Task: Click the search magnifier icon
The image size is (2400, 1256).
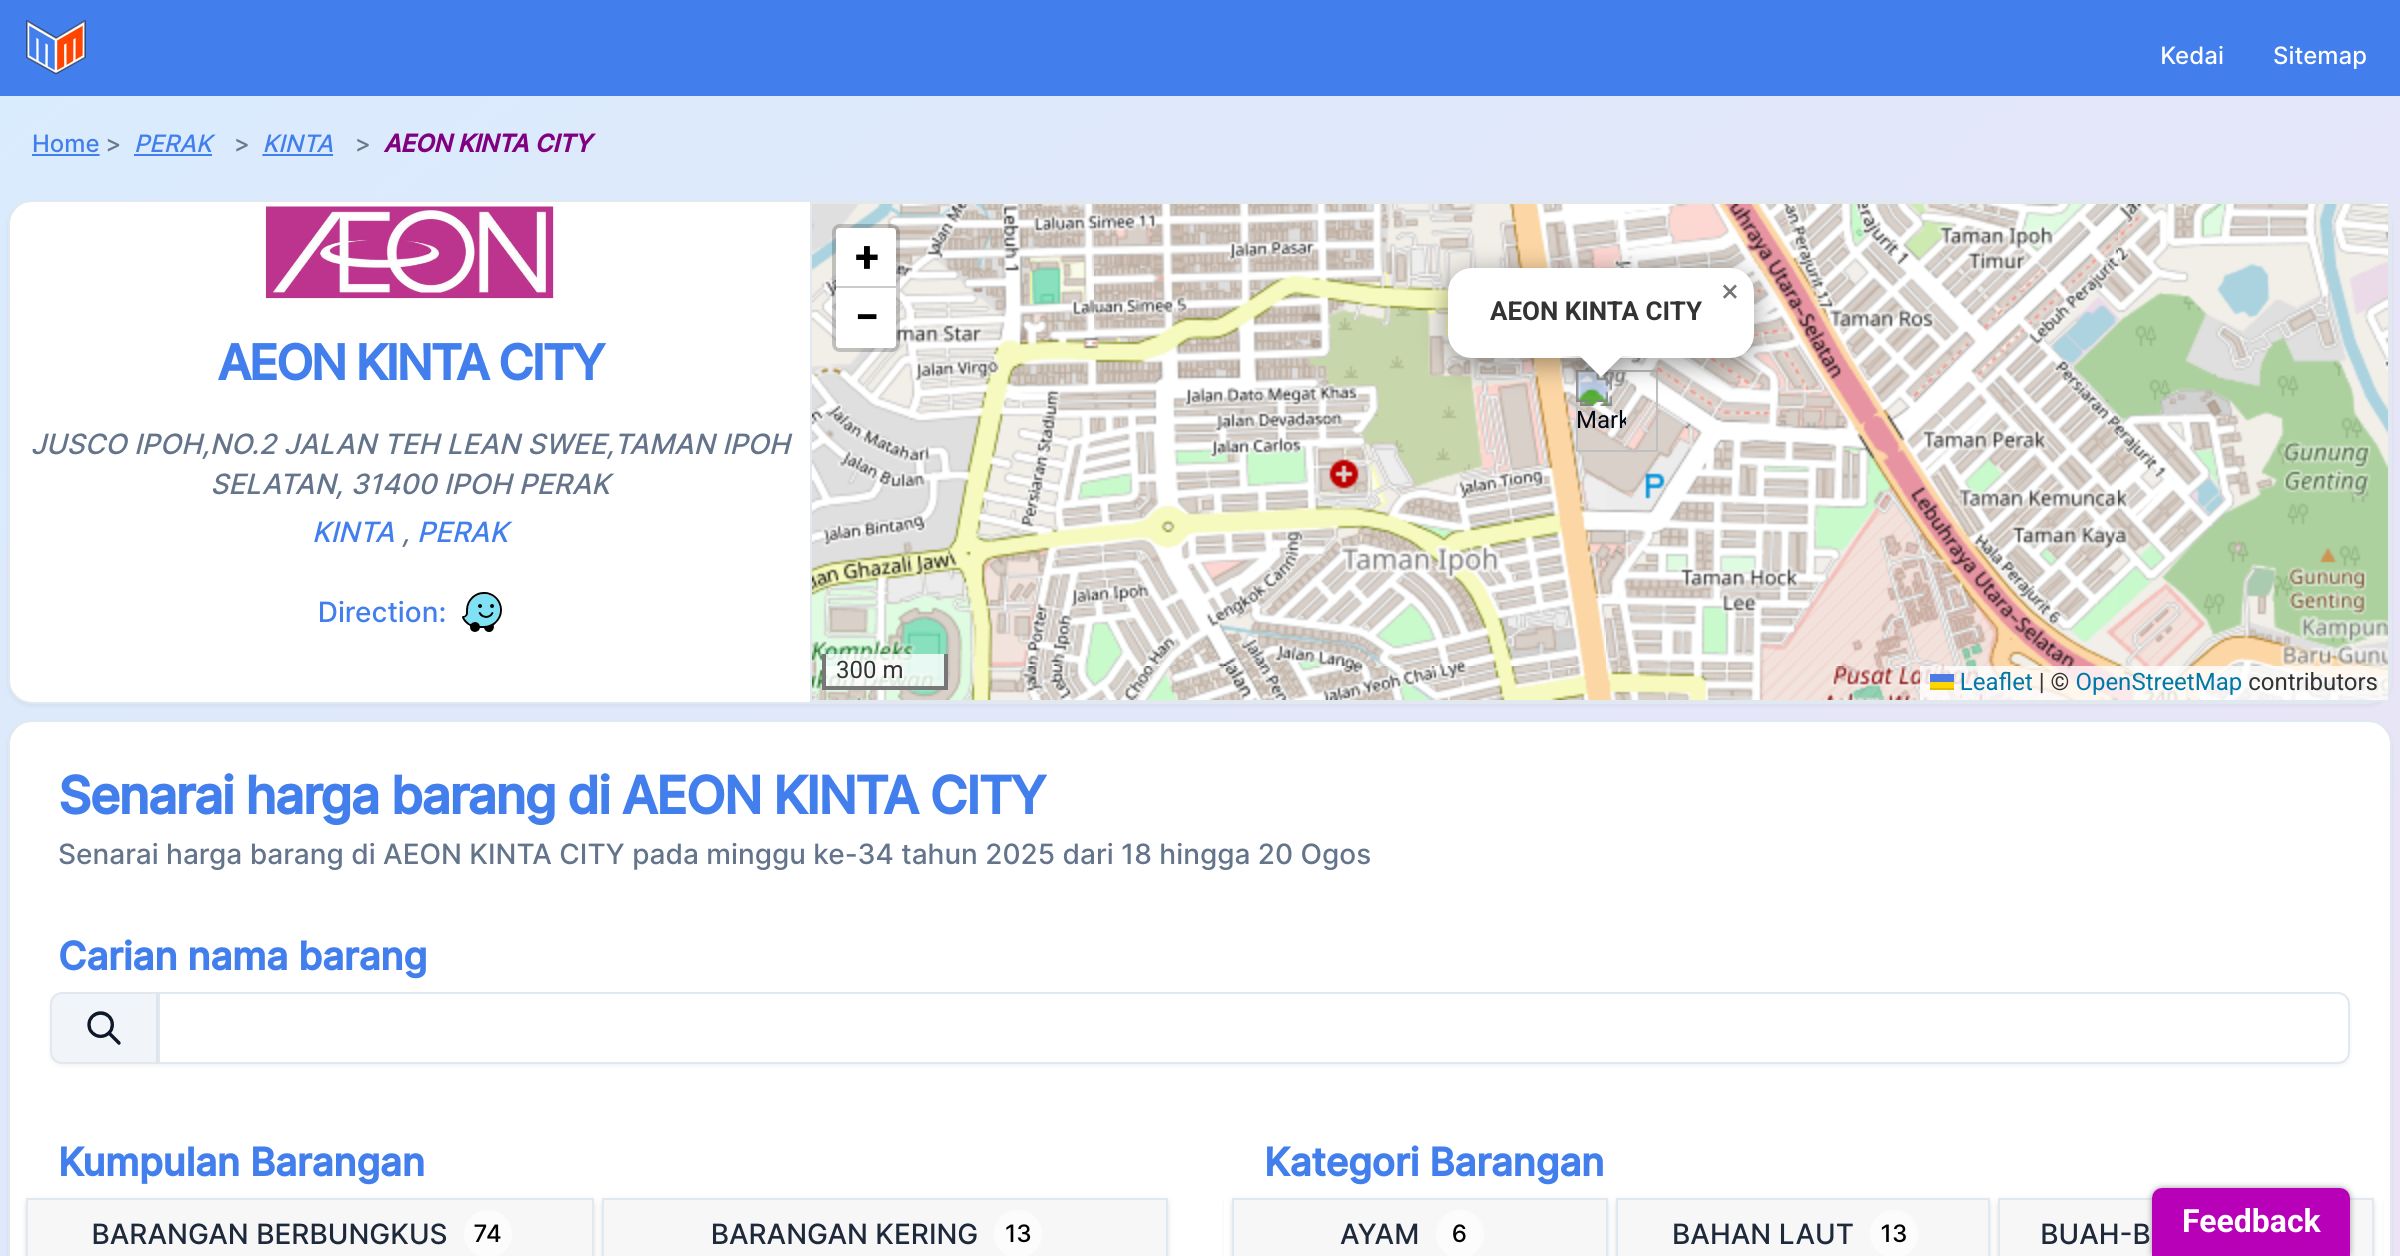Action: pyautogui.click(x=104, y=1028)
